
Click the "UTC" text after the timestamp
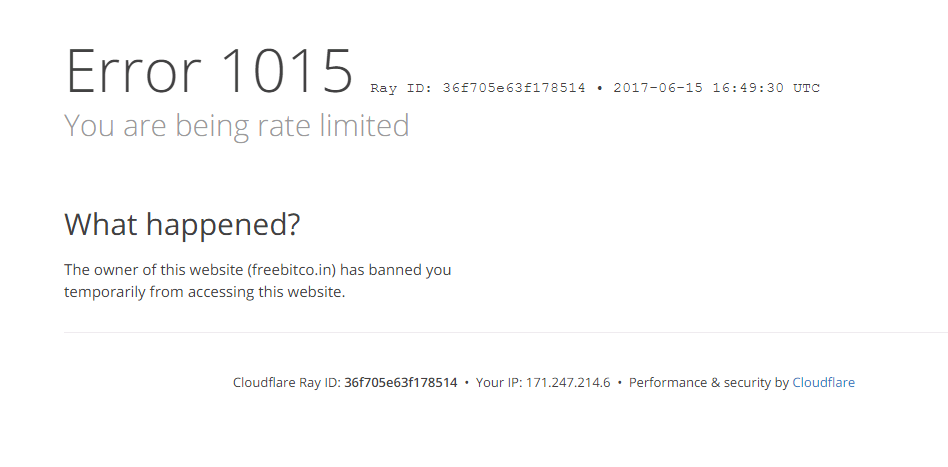[x=806, y=88]
